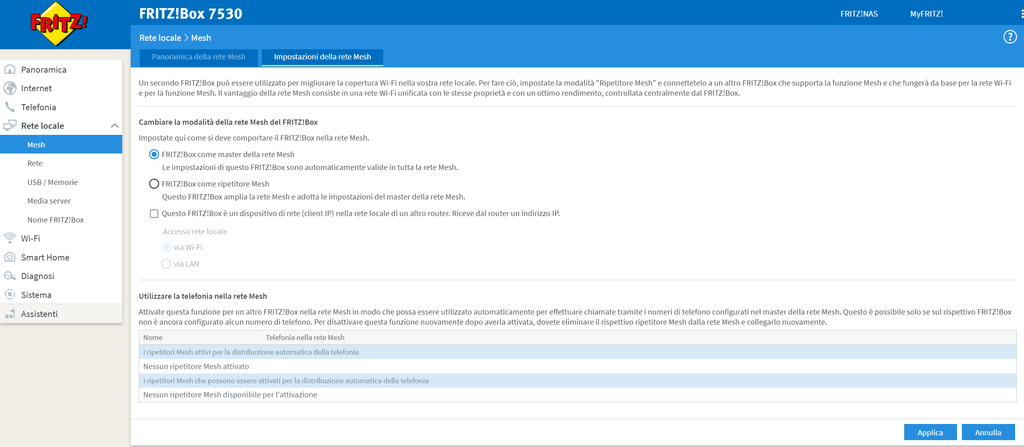1024x447 pixels.
Task: Click the 'Nessun ripetitore Mesh attivato' row
Action: tap(578, 367)
